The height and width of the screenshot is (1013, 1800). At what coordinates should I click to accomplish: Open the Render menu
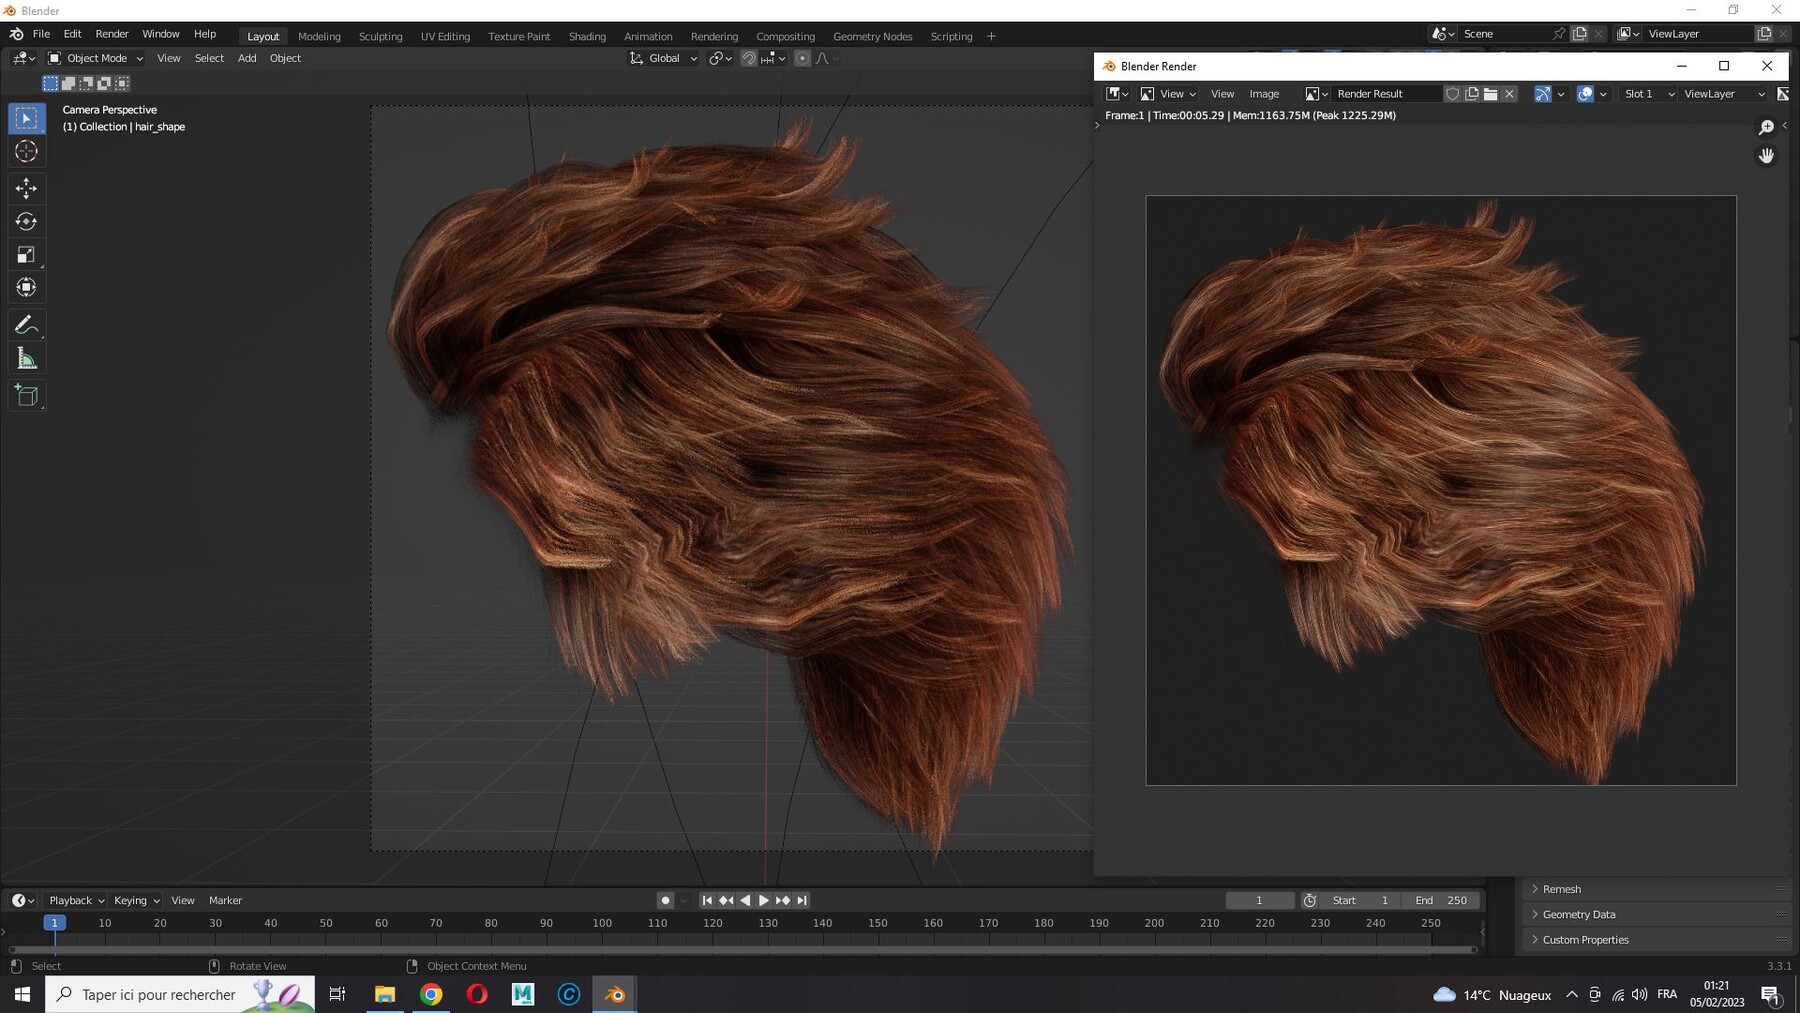coord(112,34)
